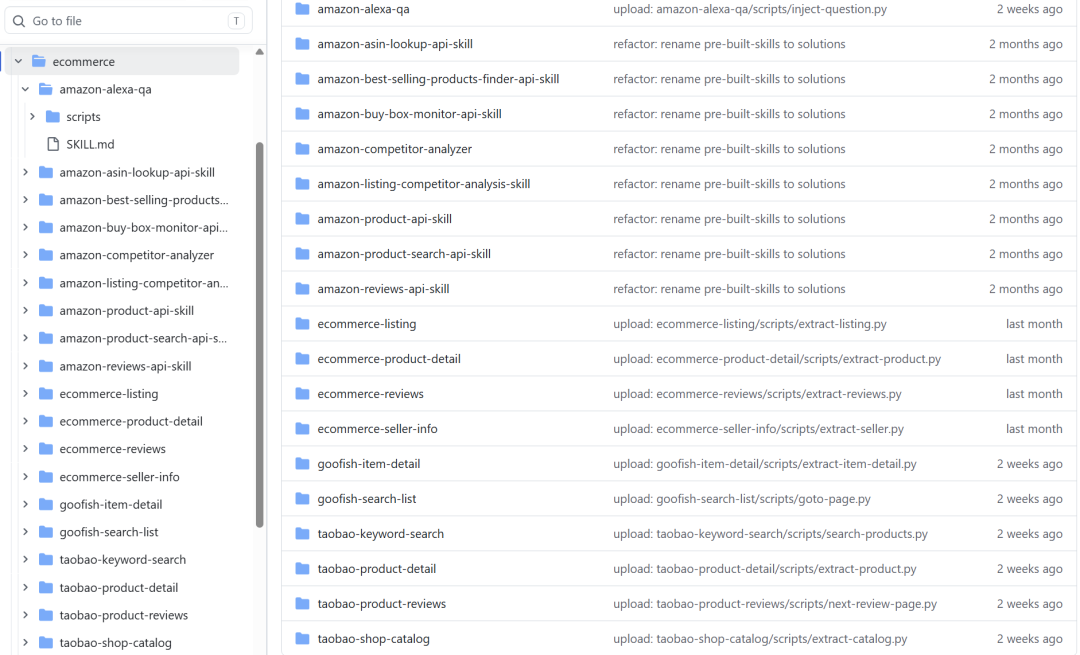Select ecommerce-seller-info tree item
Image resolution: width=1080 pixels, height=655 pixels.
click(119, 477)
